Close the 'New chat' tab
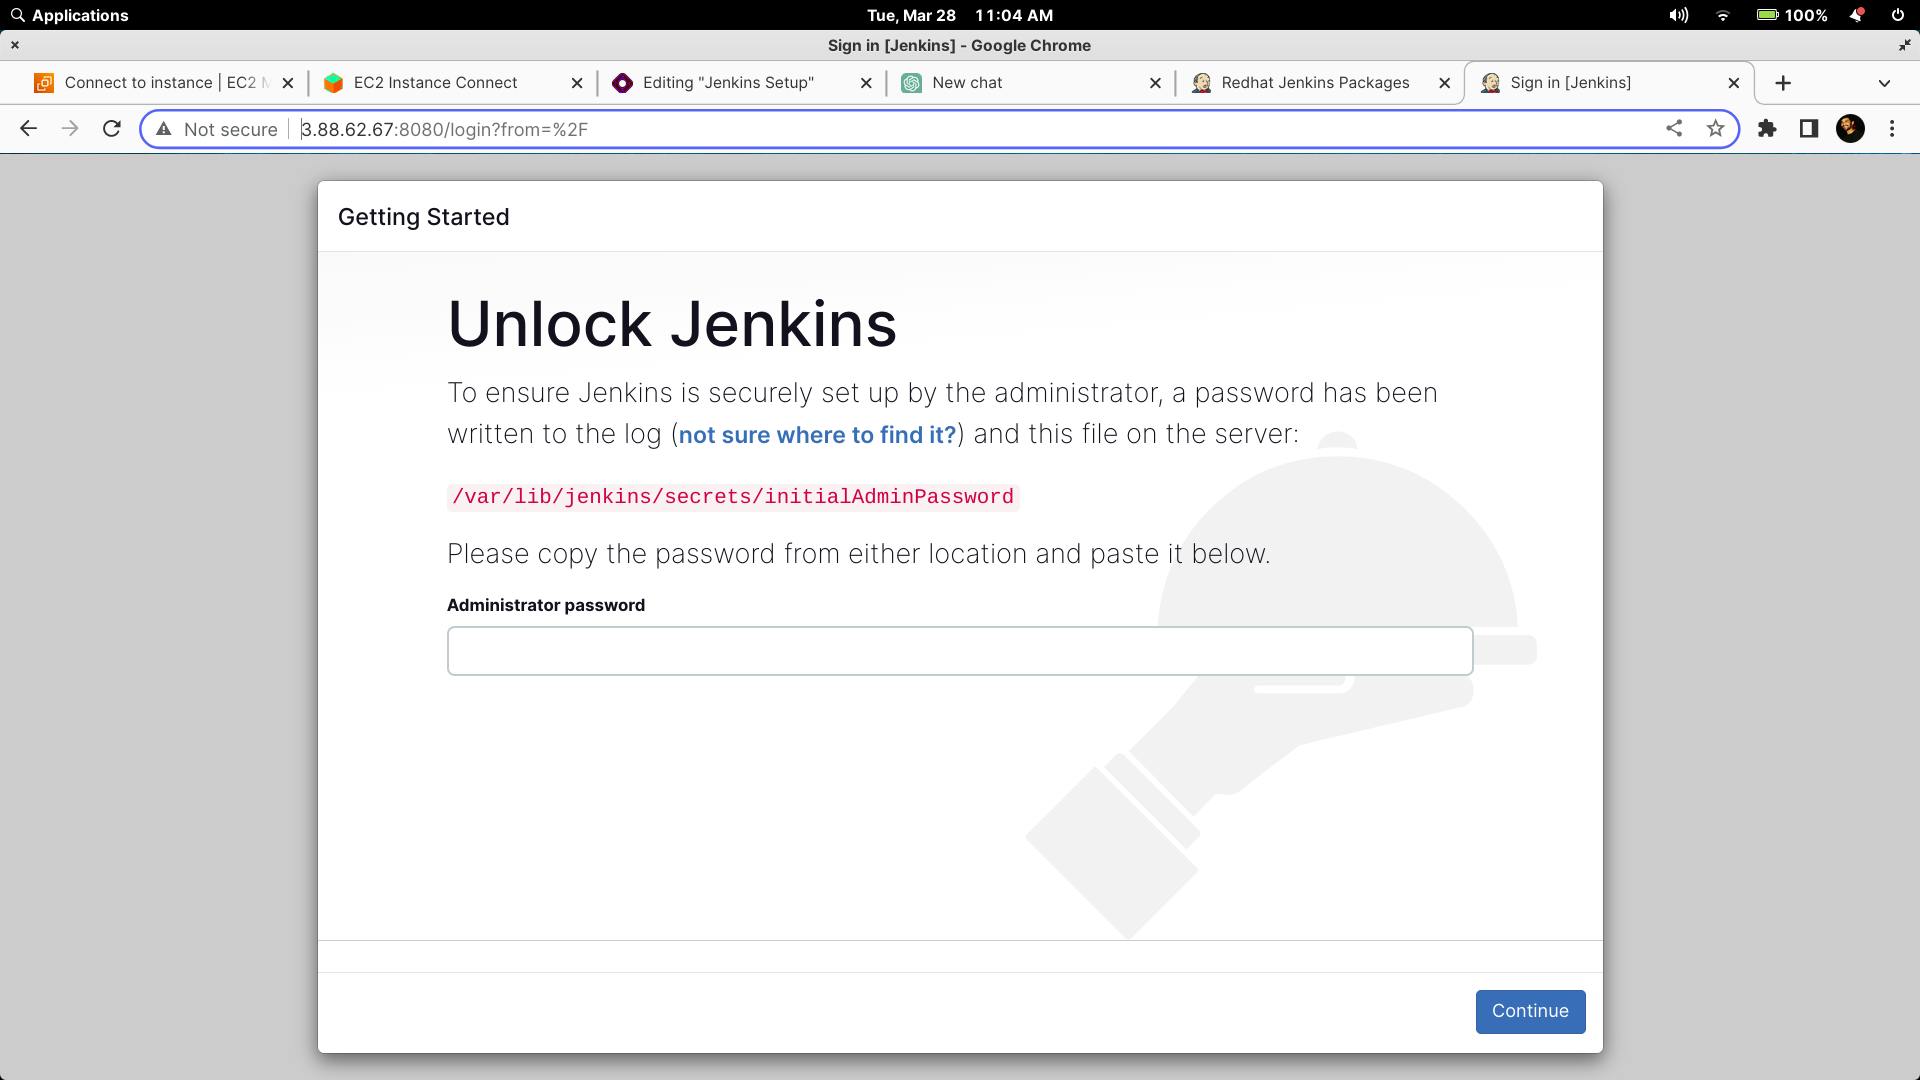 click(1155, 83)
